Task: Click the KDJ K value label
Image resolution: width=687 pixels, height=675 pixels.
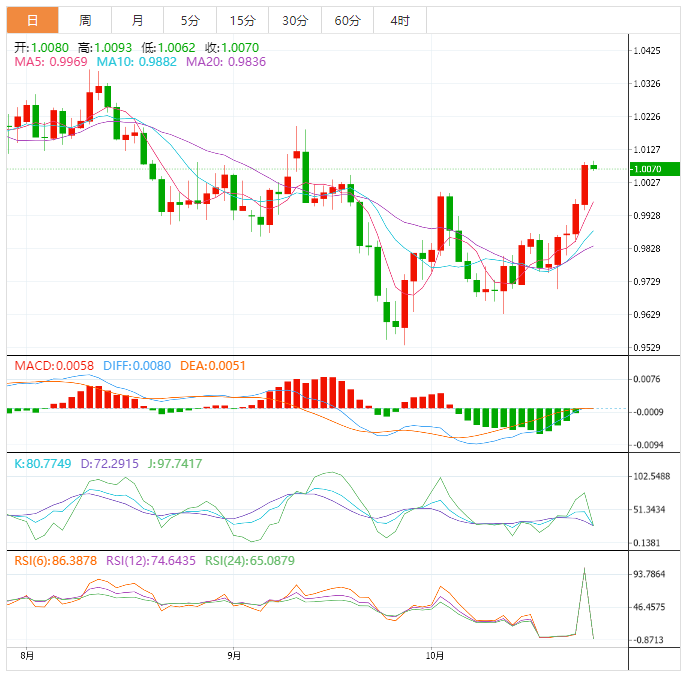Action: (42, 465)
